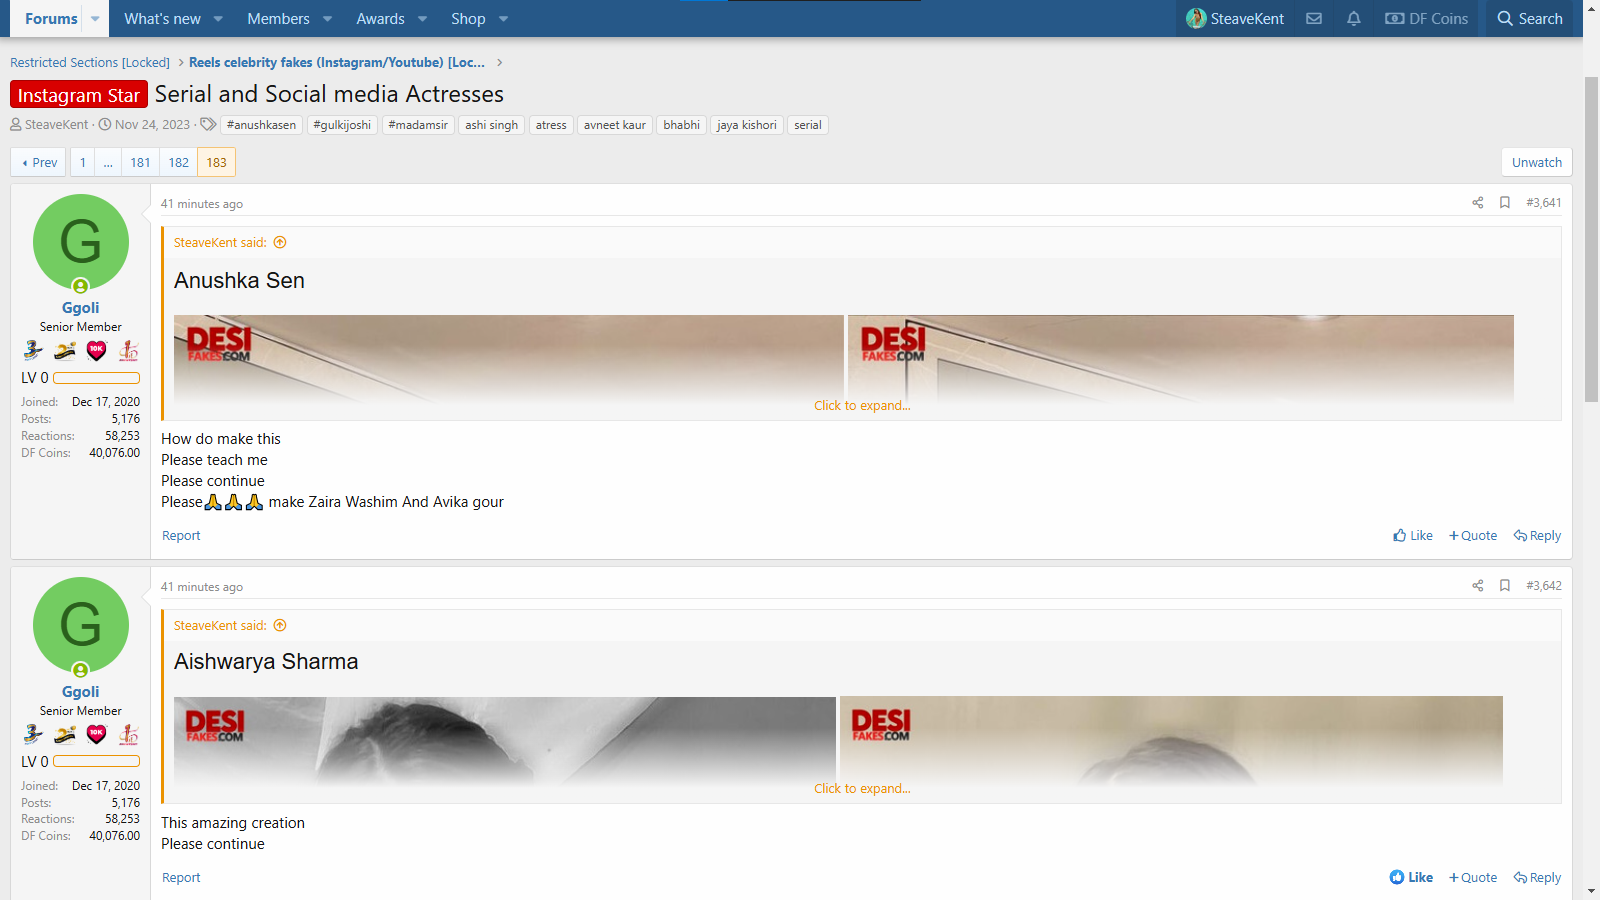The image size is (1600, 900).
Task: Open the Reels celebrity fakes breadcrumb
Action: (337, 63)
